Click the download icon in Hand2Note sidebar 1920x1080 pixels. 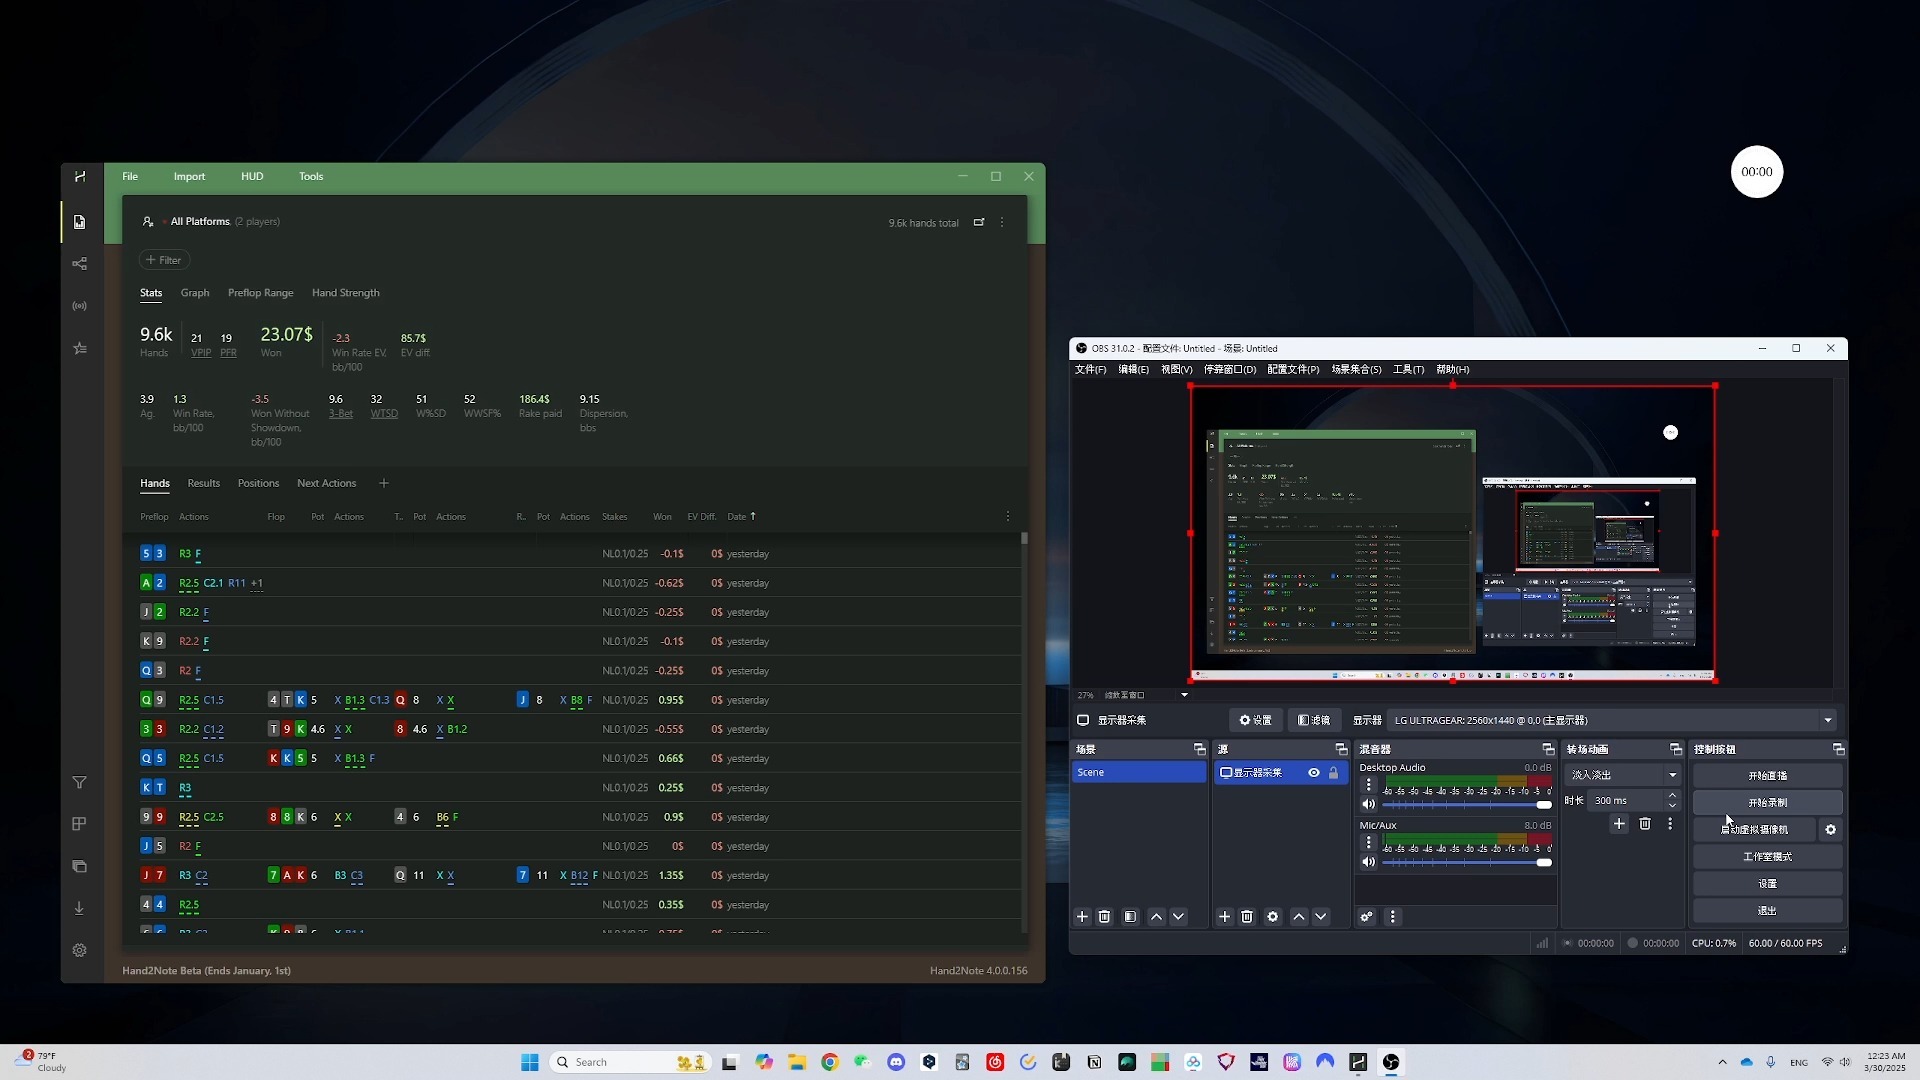click(79, 908)
